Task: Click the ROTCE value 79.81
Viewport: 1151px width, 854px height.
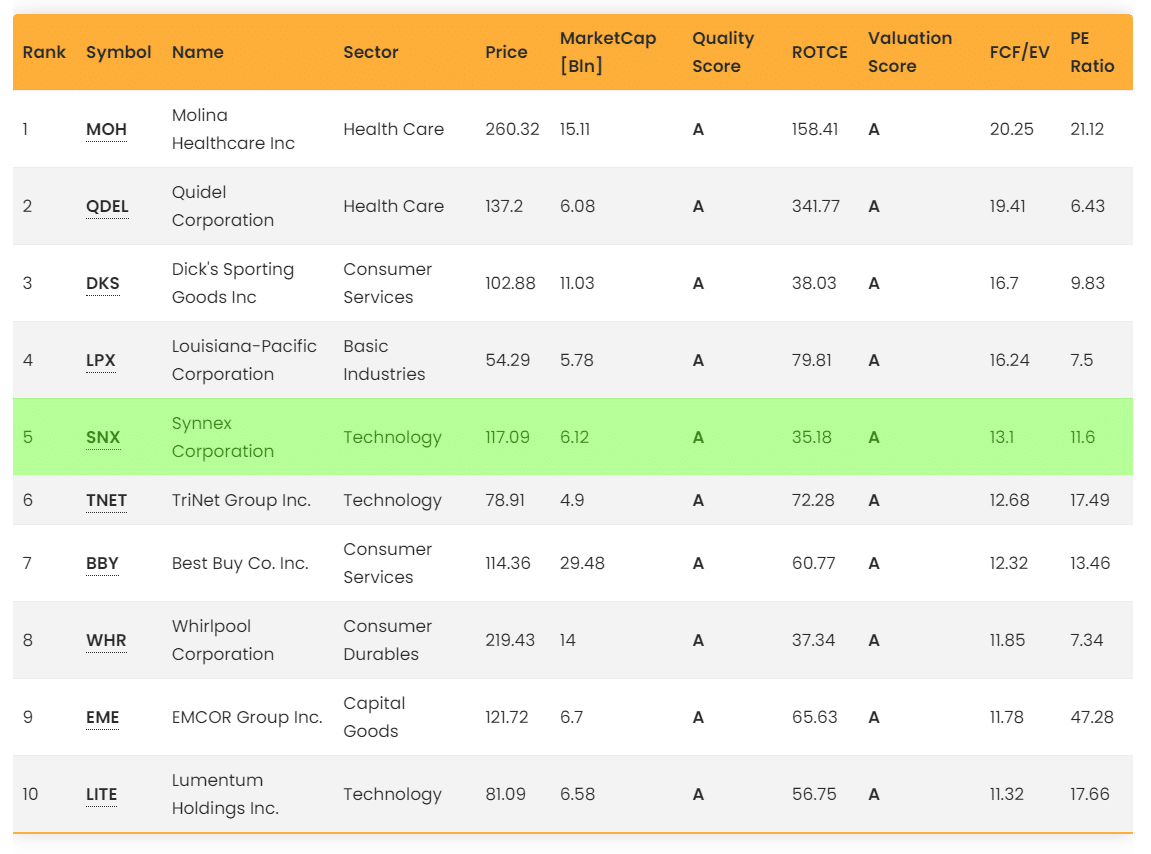Action: pyautogui.click(x=812, y=361)
